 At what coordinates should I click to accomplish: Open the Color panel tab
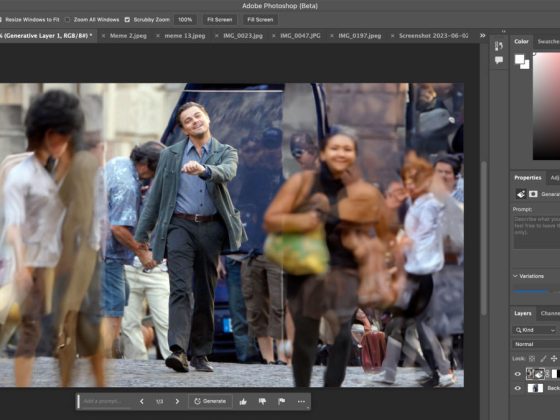click(521, 41)
